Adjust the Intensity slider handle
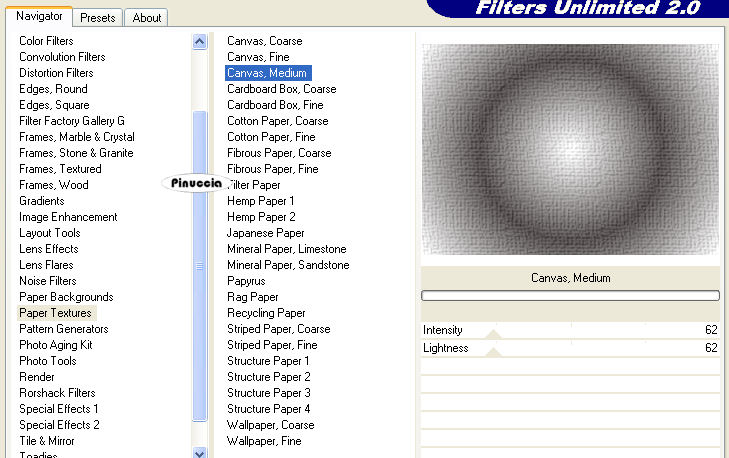The width and height of the screenshot is (729, 458). click(493, 333)
